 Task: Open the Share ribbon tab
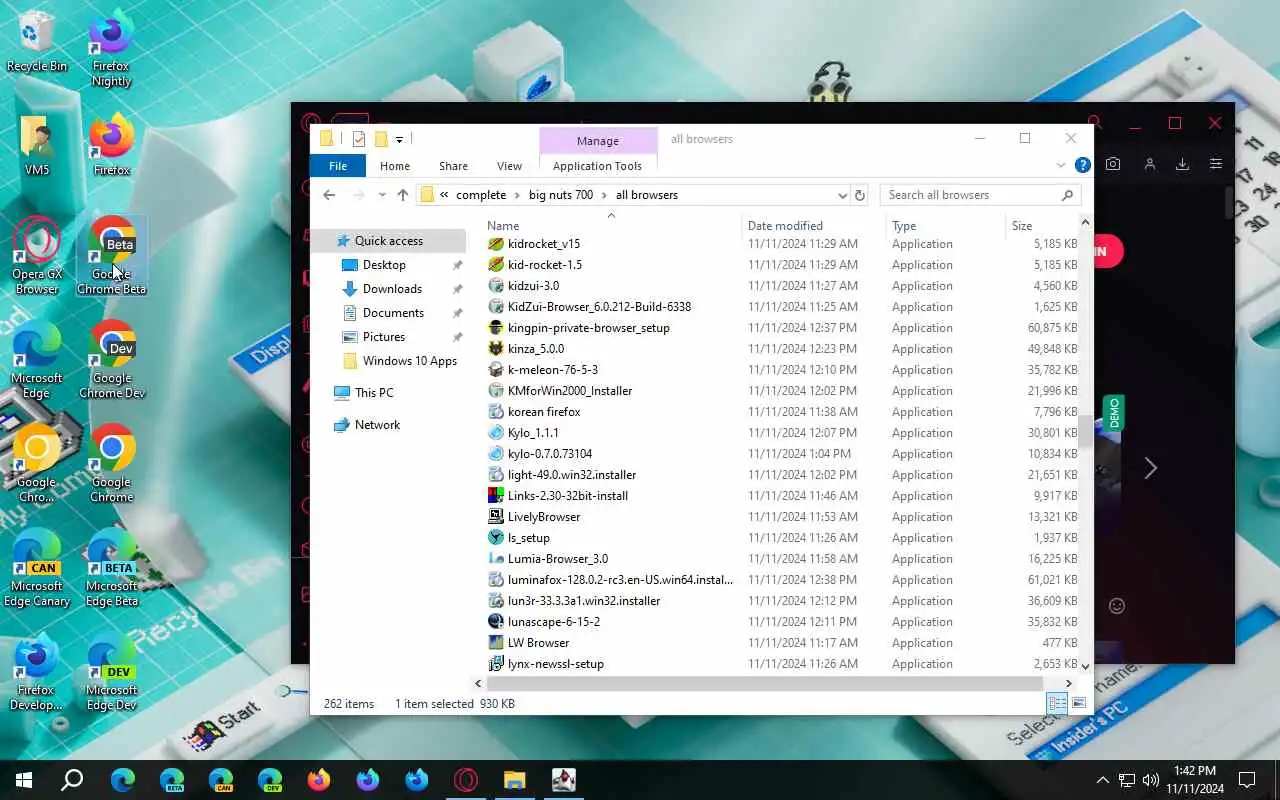(453, 166)
